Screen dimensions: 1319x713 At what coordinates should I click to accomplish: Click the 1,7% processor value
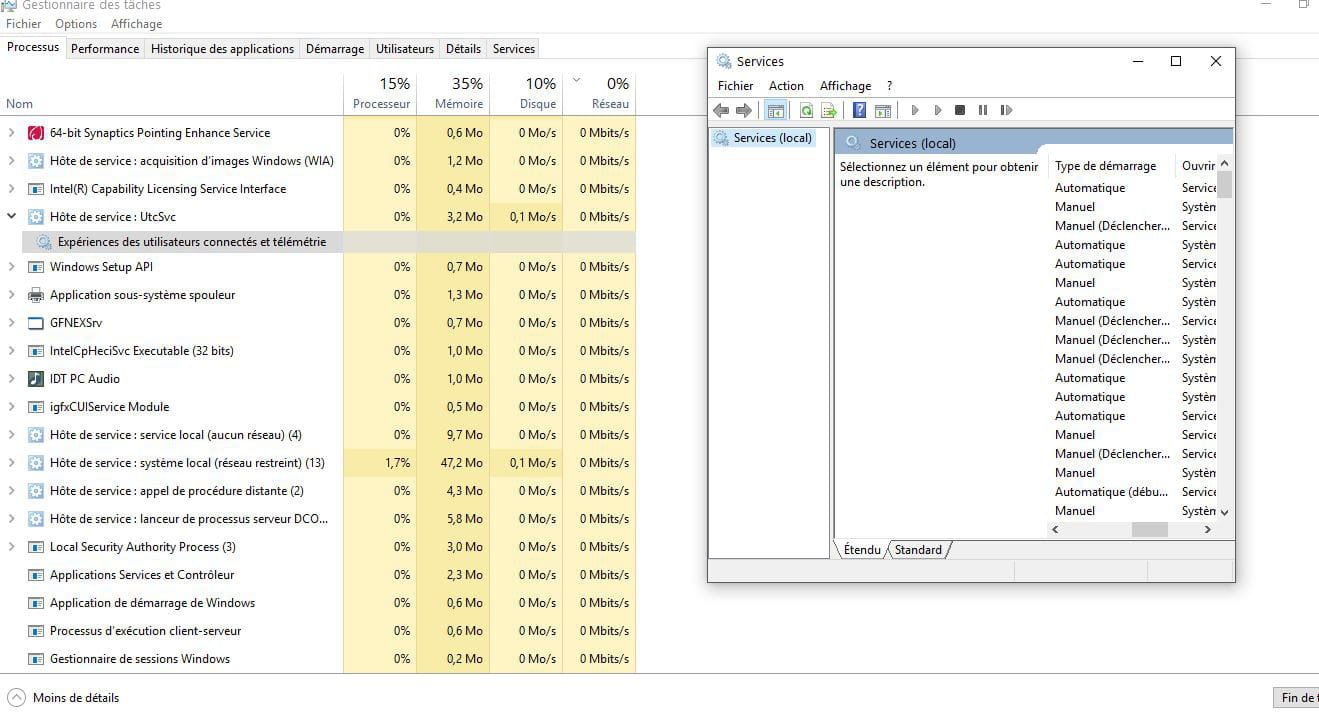[397, 463]
